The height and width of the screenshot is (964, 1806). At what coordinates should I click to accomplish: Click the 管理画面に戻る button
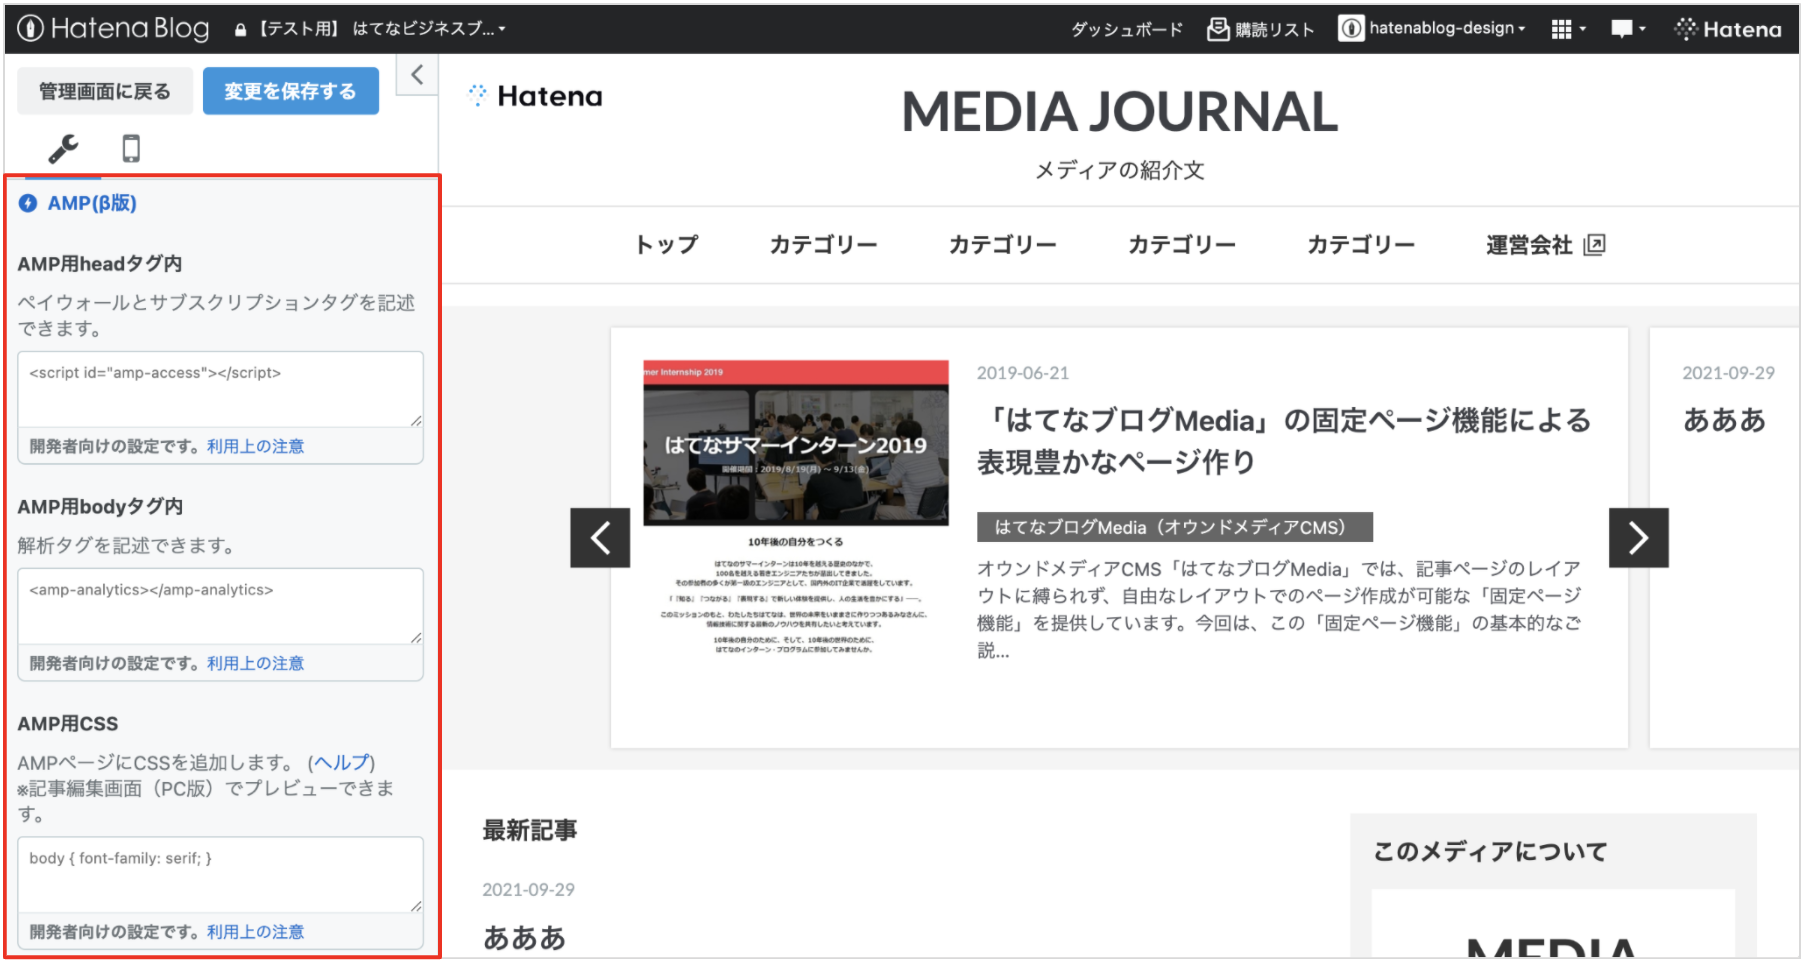[105, 91]
